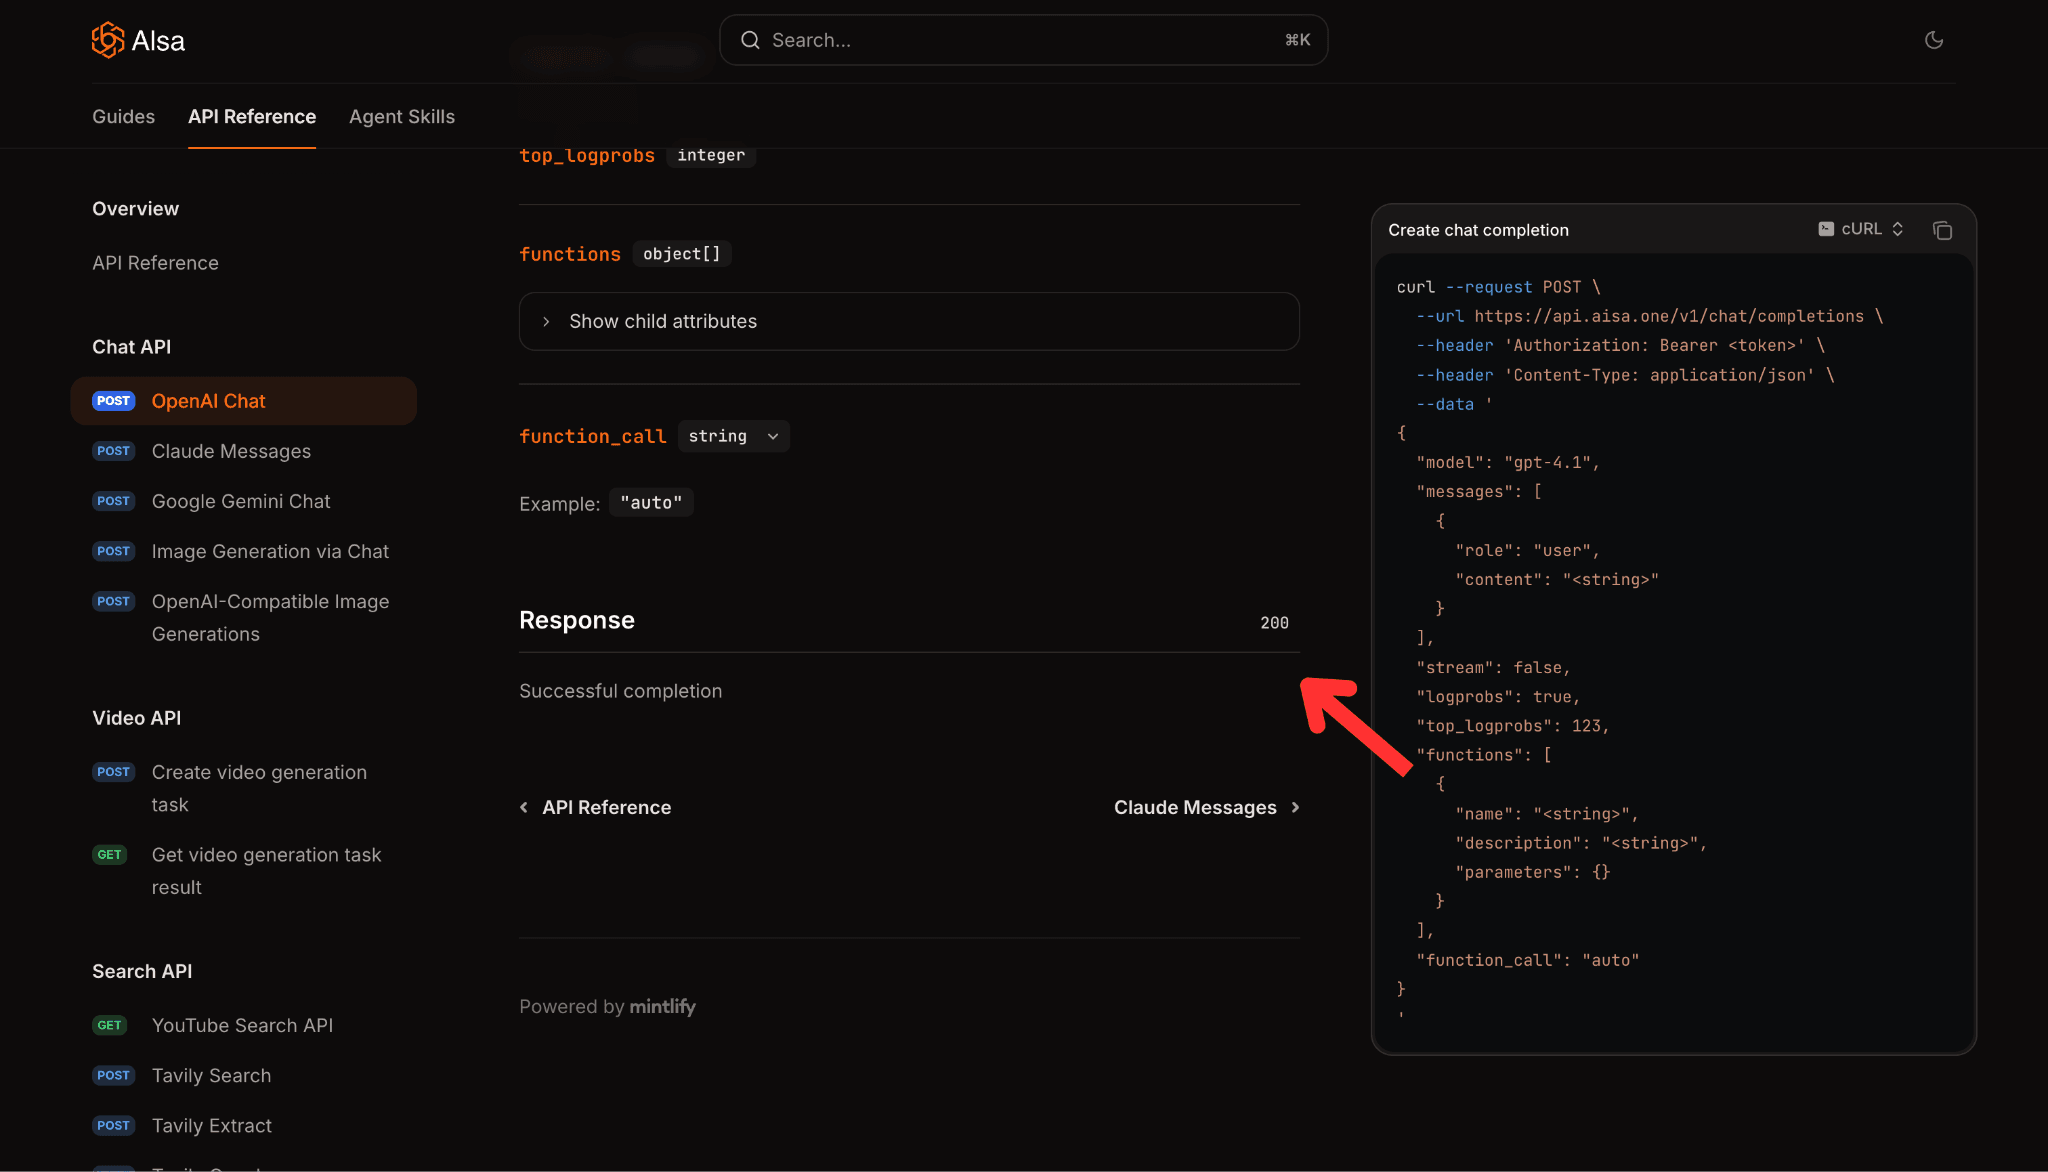The image size is (2048, 1172).
Task: Click POST badge next to Claude Messages
Action: pyautogui.click(x=113, y=451)
